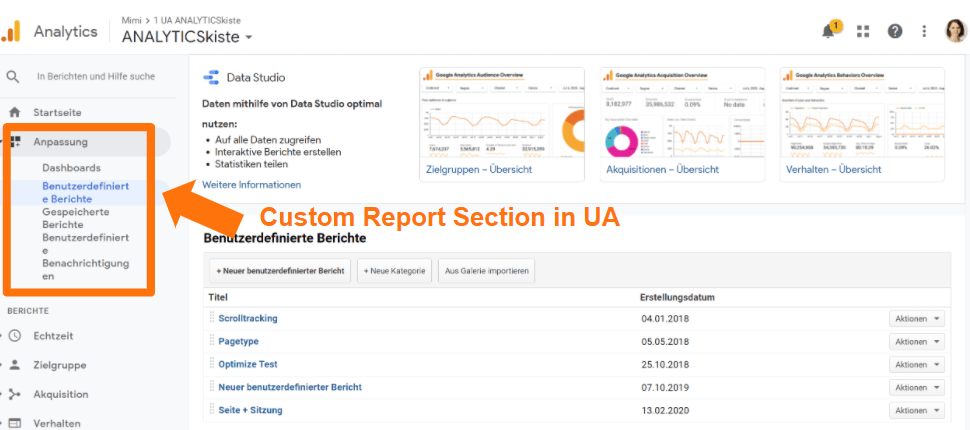970x430 pixels.
Task: Open Aktionen dropdown for Optimize Test
Action: pos(917,364)
